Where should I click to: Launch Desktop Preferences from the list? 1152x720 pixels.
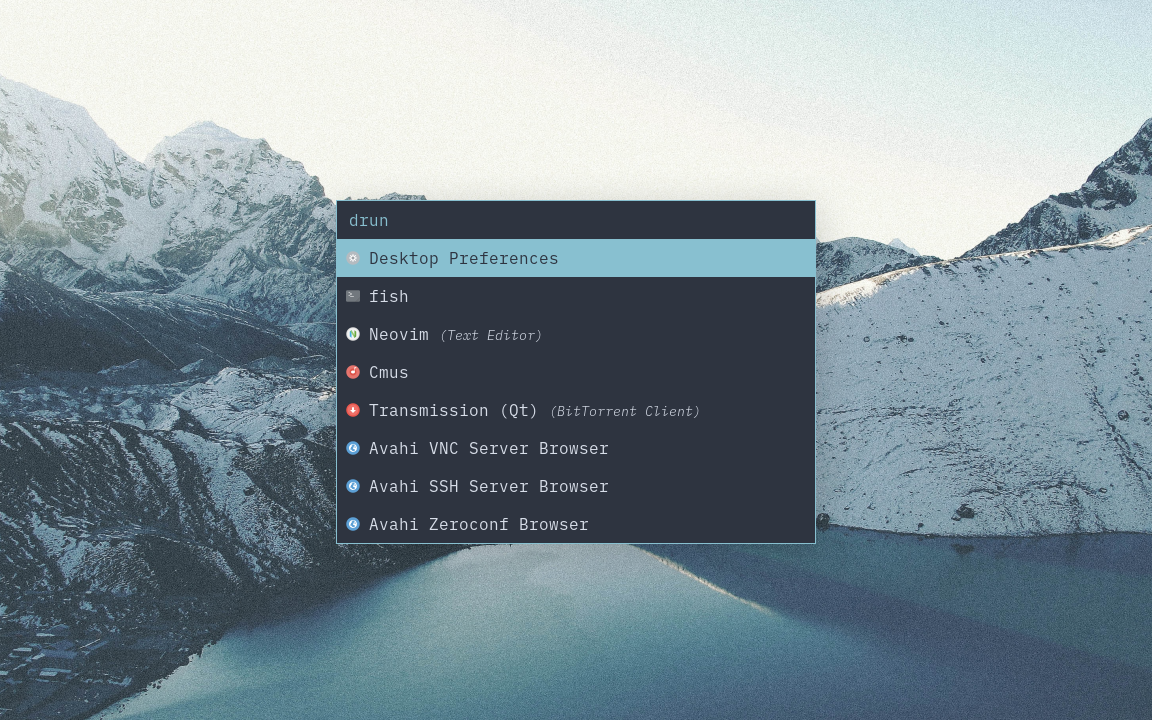pos(463,258)
